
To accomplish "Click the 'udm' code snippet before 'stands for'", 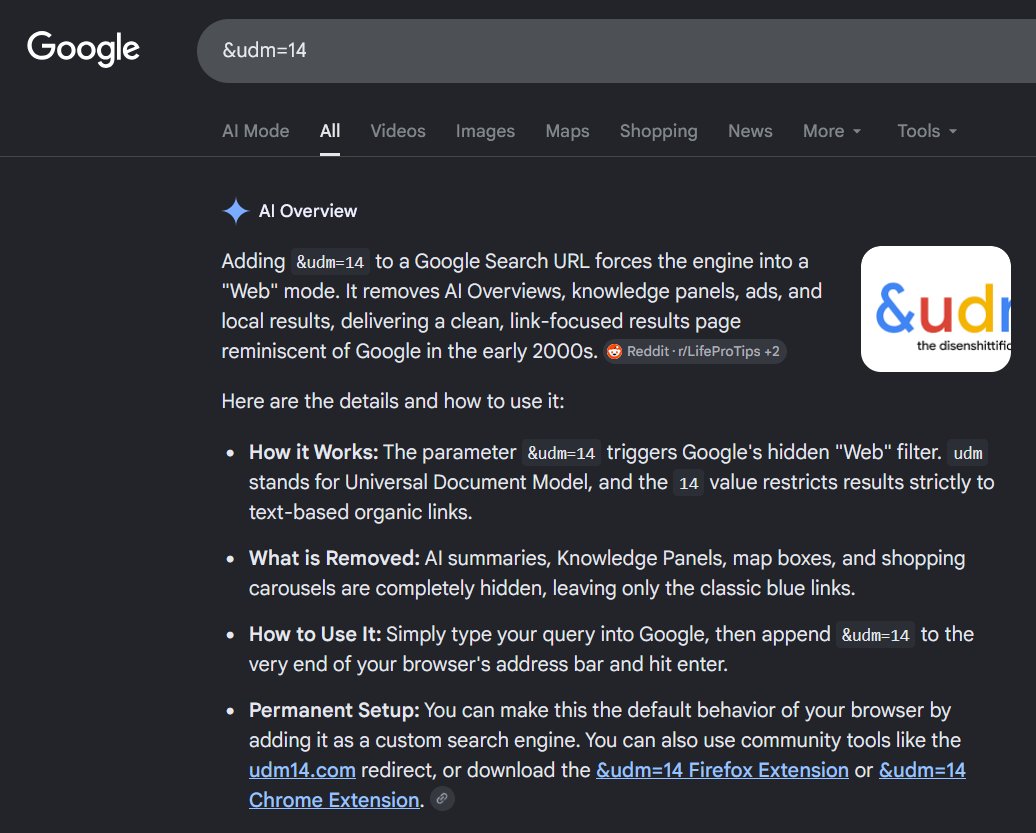I will point(967,453).
